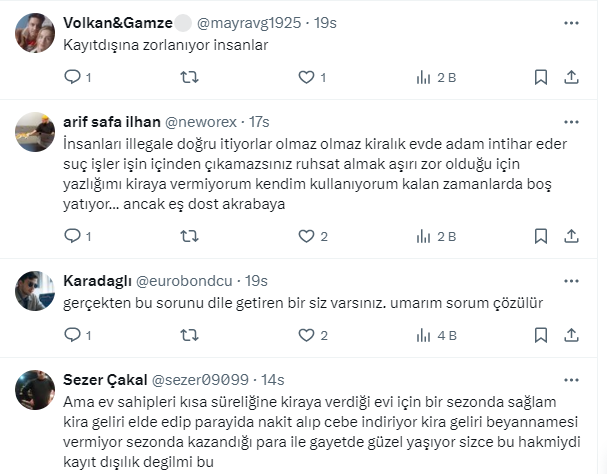The image size is (607, 474).
Task: Open more options for Volkan&Gamze's tweet
Action: [x=571, y=22]
